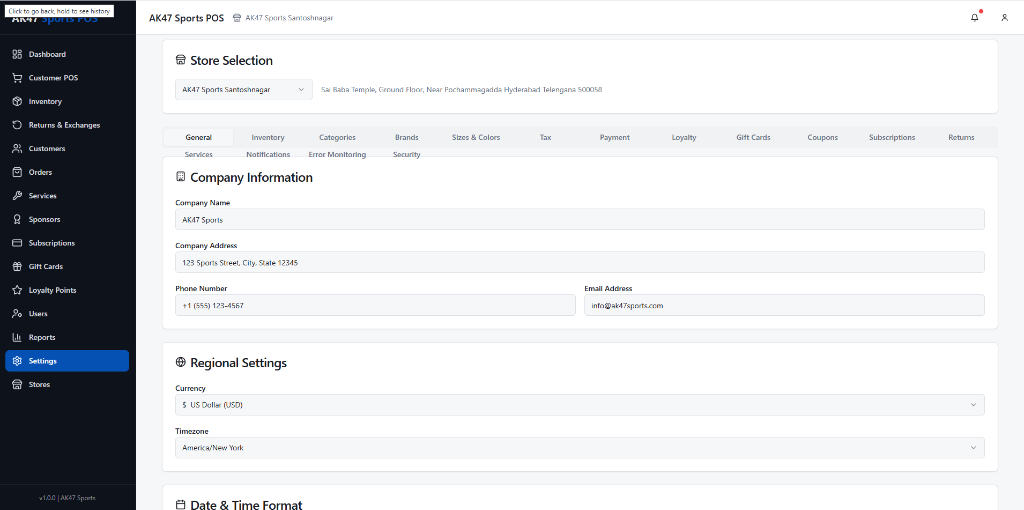Focus the Email Address field
The height and width of the screenshot is (510, 1024).
(x=784, y=305)
